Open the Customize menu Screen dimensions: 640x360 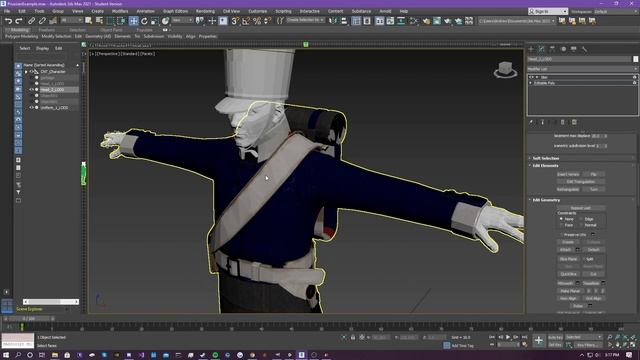pos(258,11)
